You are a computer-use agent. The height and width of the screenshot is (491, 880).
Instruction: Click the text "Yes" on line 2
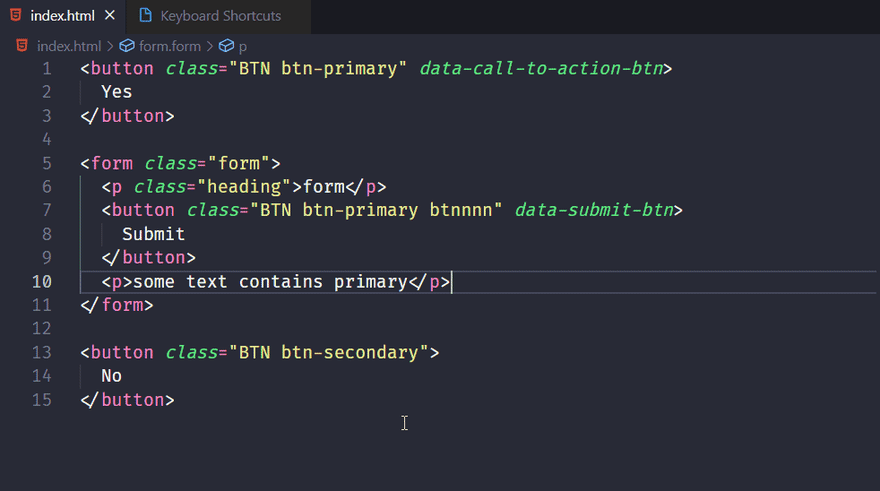[x=117, y=92]
